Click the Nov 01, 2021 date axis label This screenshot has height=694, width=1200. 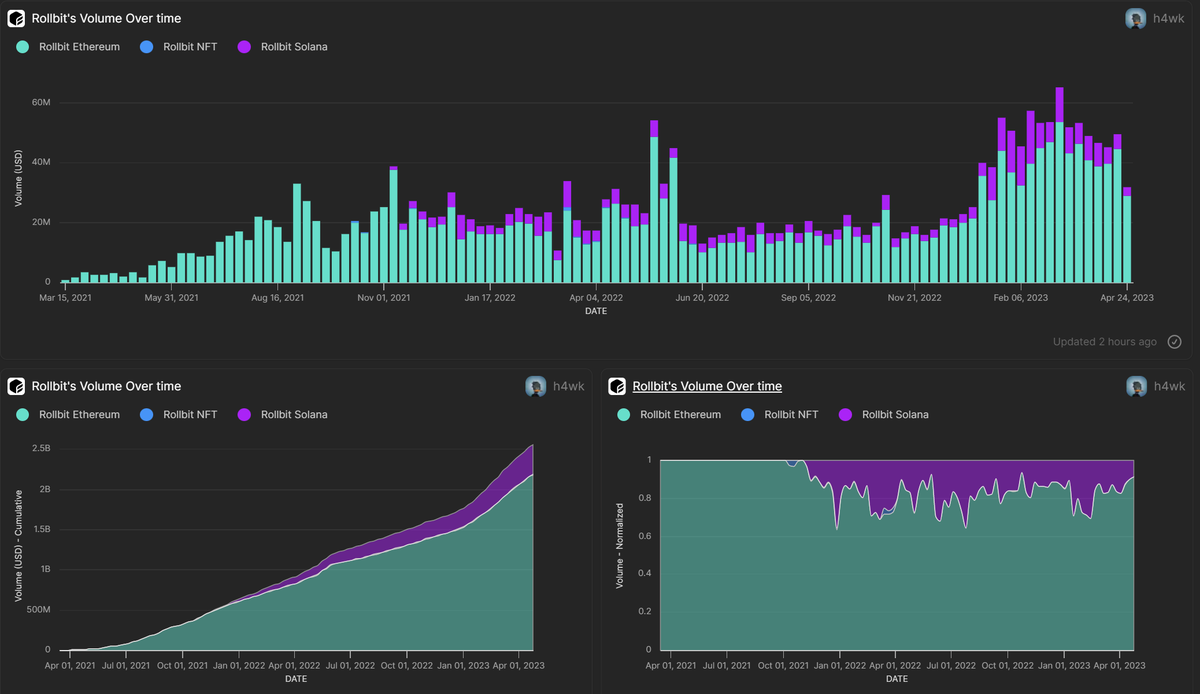pyautogui.click(x=383, y=298)
